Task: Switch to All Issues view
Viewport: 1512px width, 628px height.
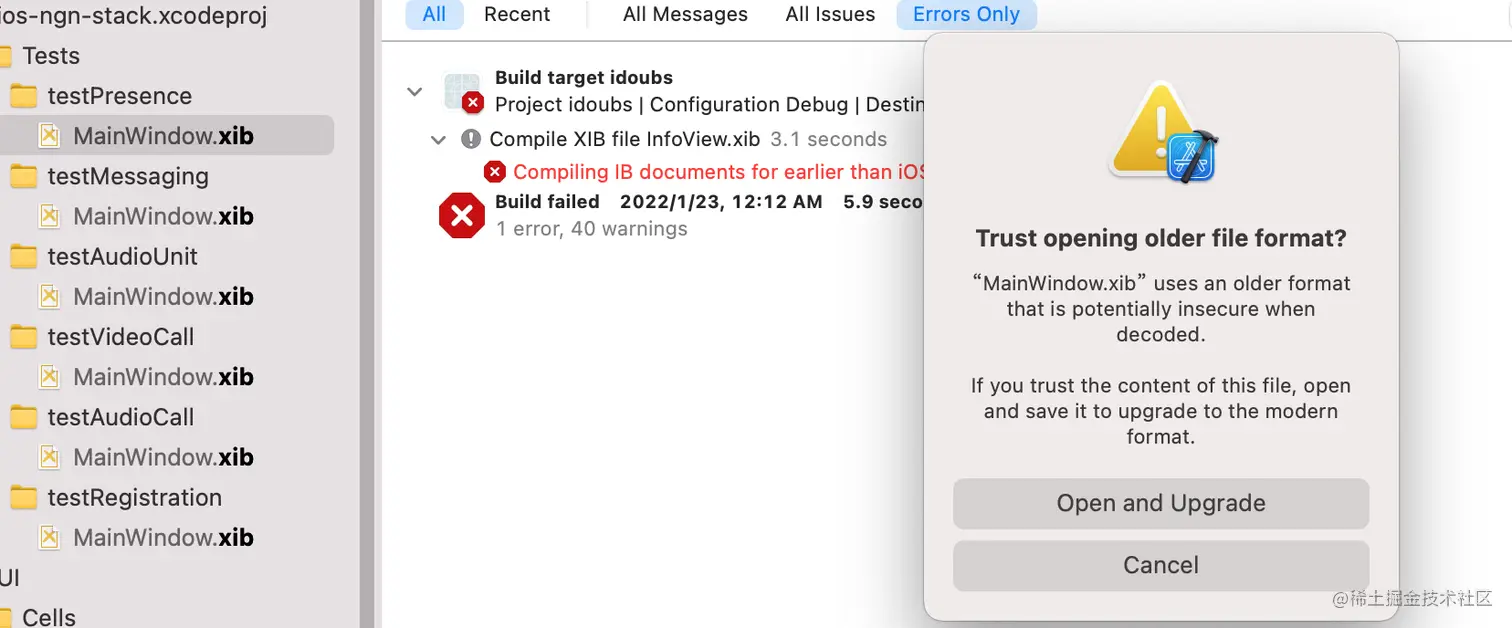Action: [x=830, y=14]
